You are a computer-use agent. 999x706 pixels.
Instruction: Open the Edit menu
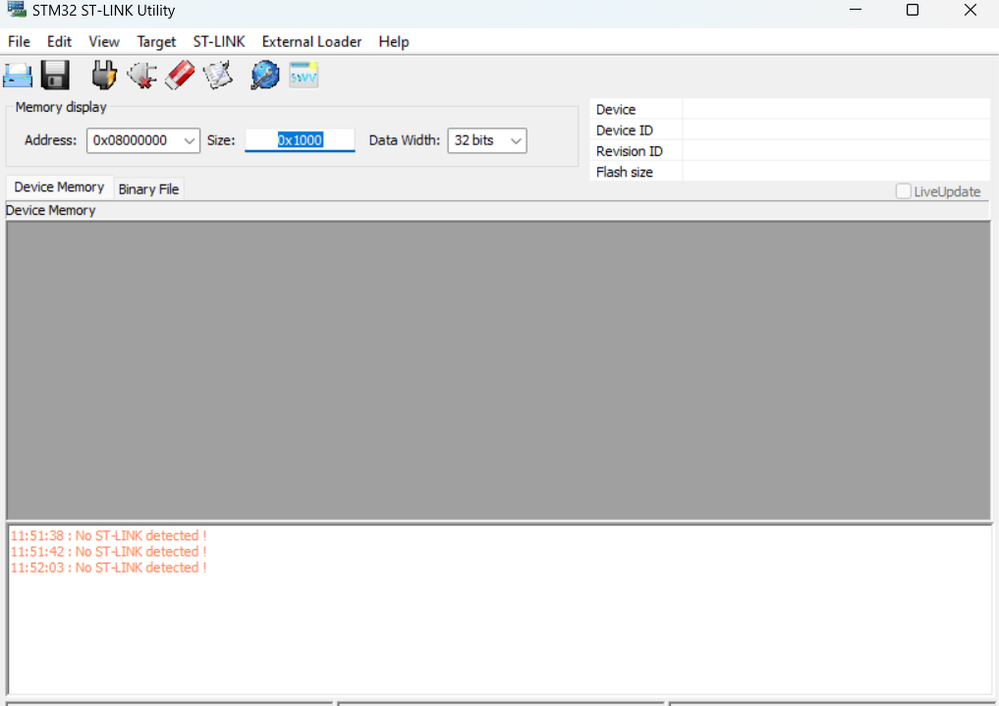59,41
